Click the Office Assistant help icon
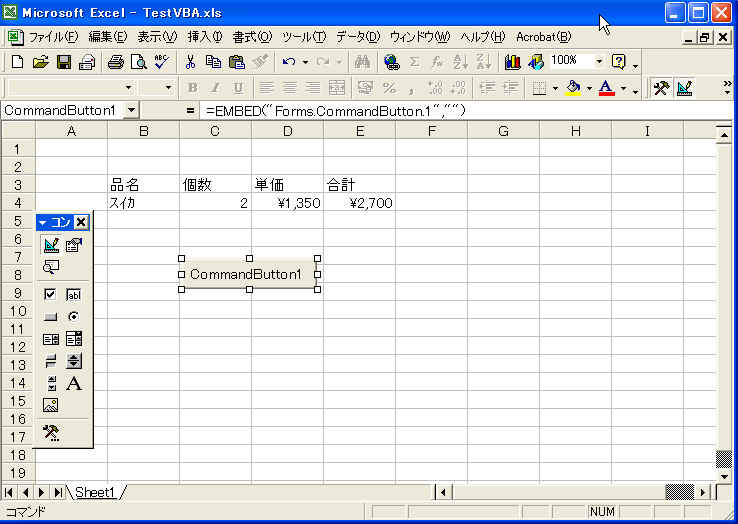The image size is (738, 524). coord(618,62)
